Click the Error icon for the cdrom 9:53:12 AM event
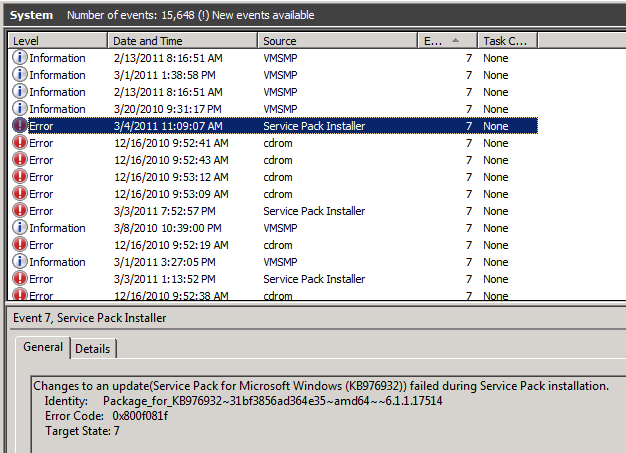 pos(19,177)
